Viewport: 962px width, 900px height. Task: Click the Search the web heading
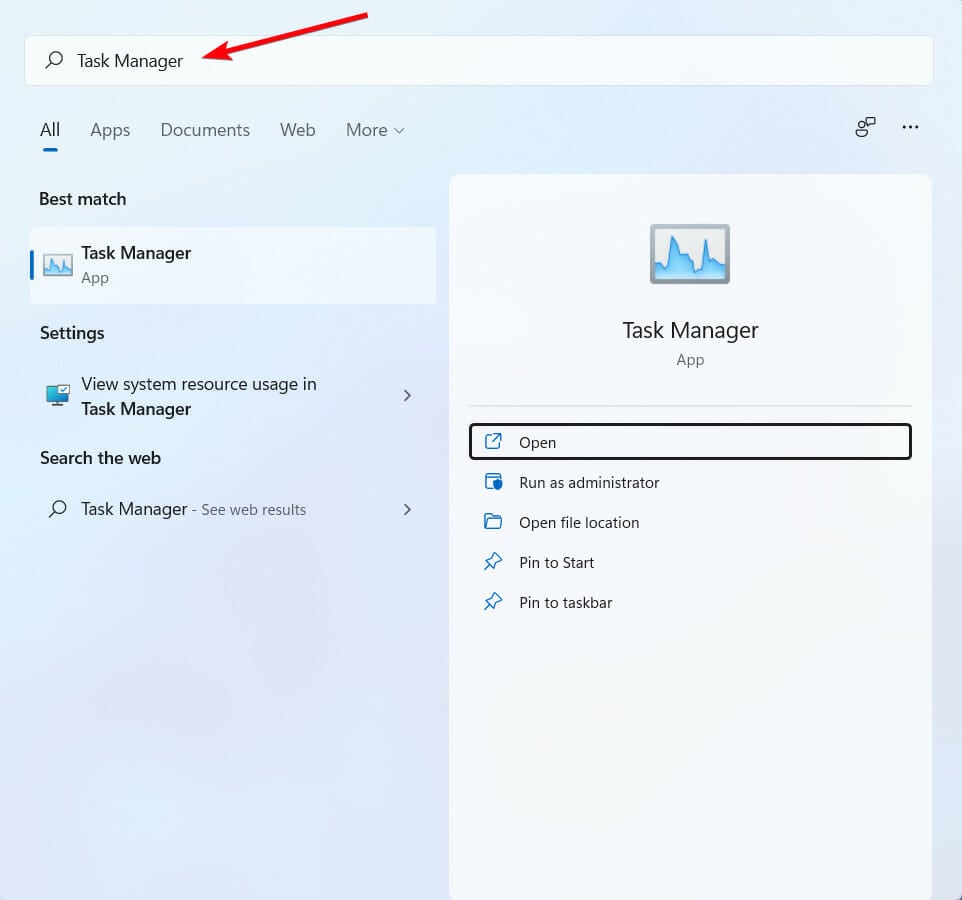point(100,458)
